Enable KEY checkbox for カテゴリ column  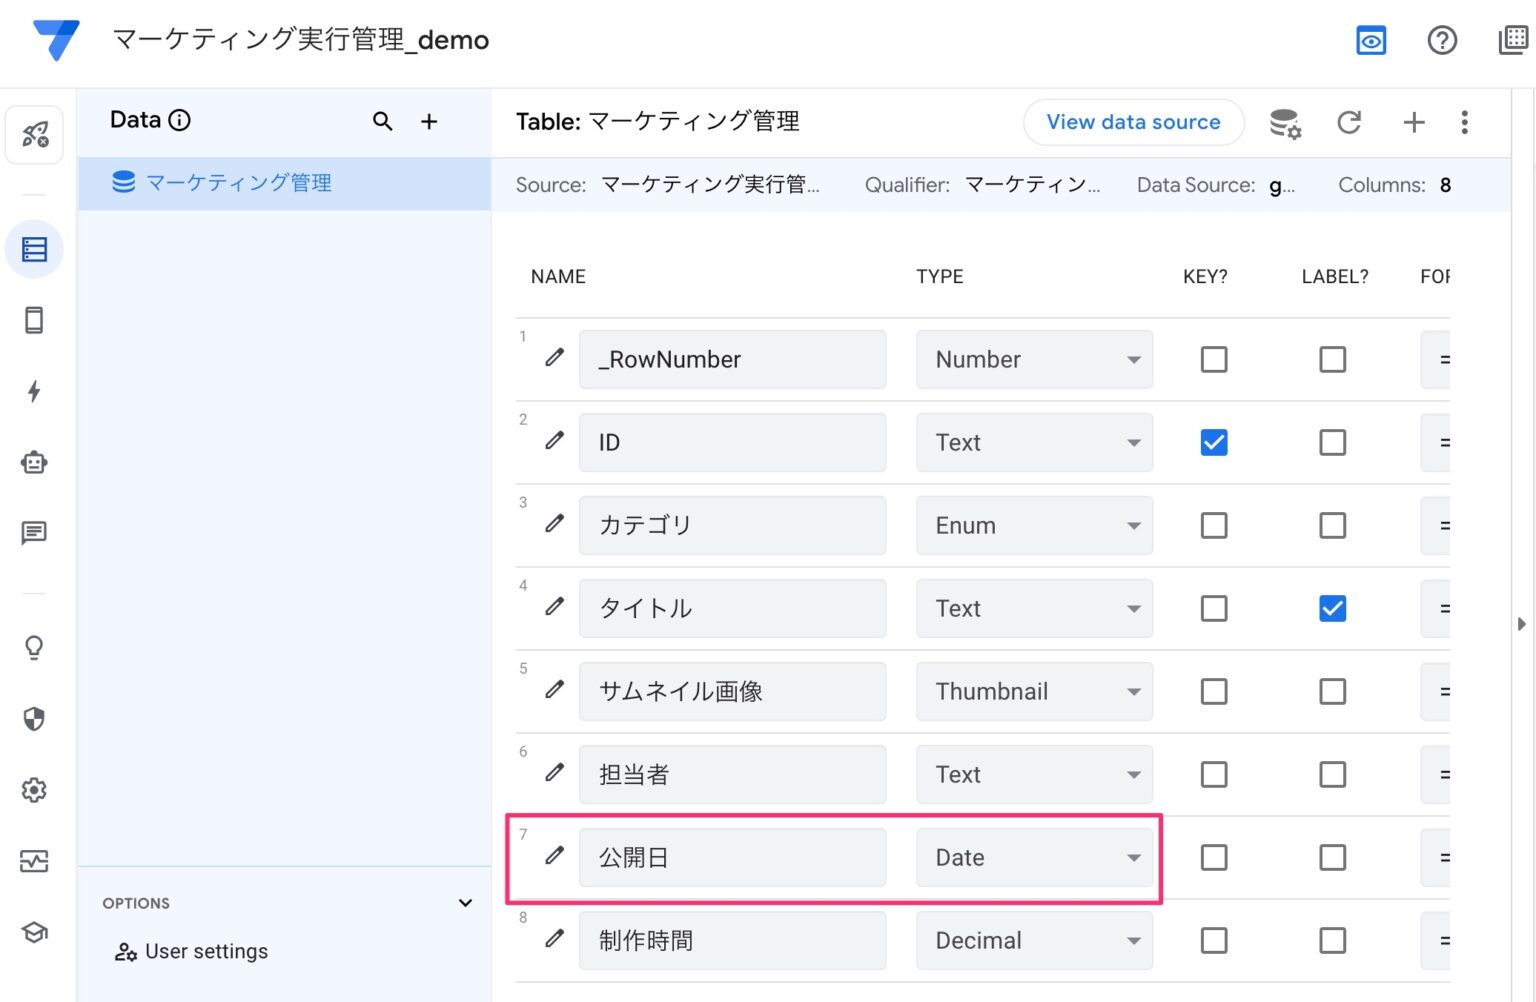1213,525
